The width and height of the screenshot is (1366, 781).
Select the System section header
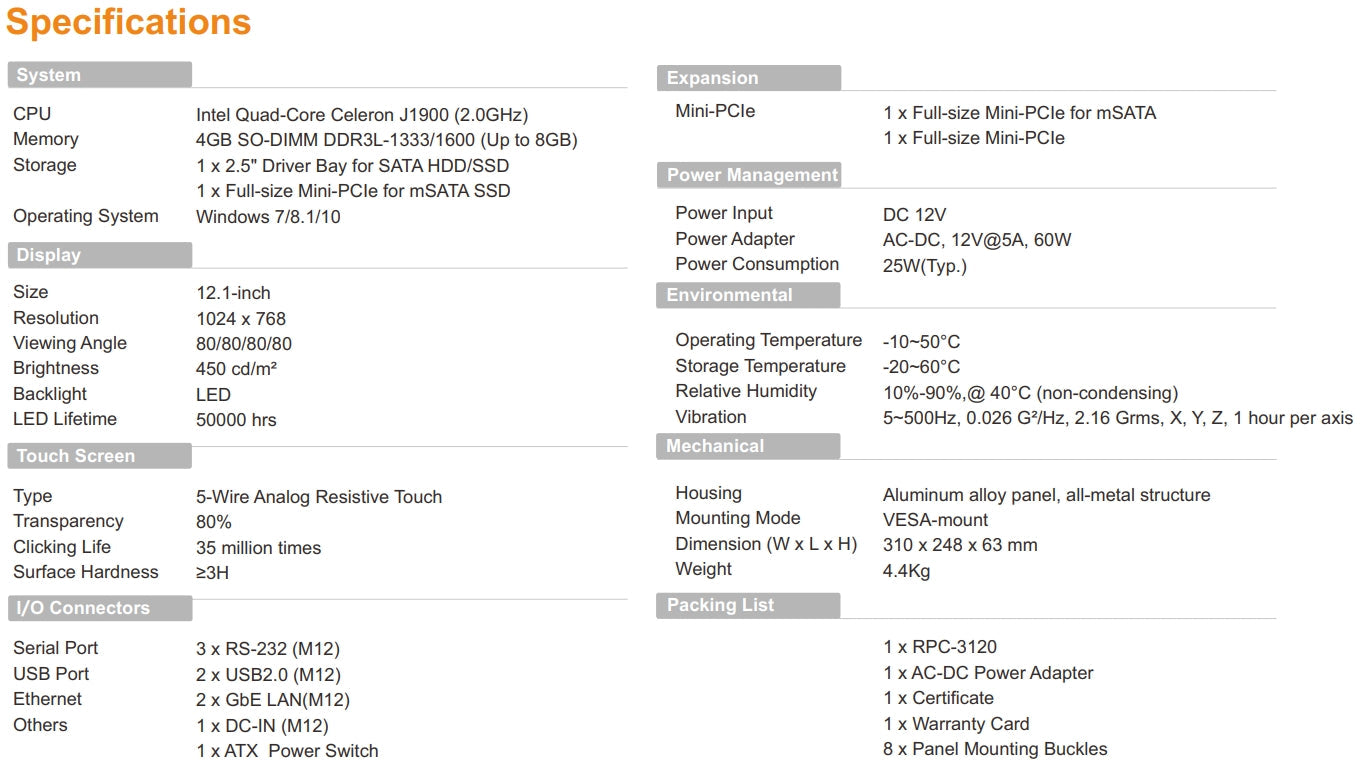point(49,75)
